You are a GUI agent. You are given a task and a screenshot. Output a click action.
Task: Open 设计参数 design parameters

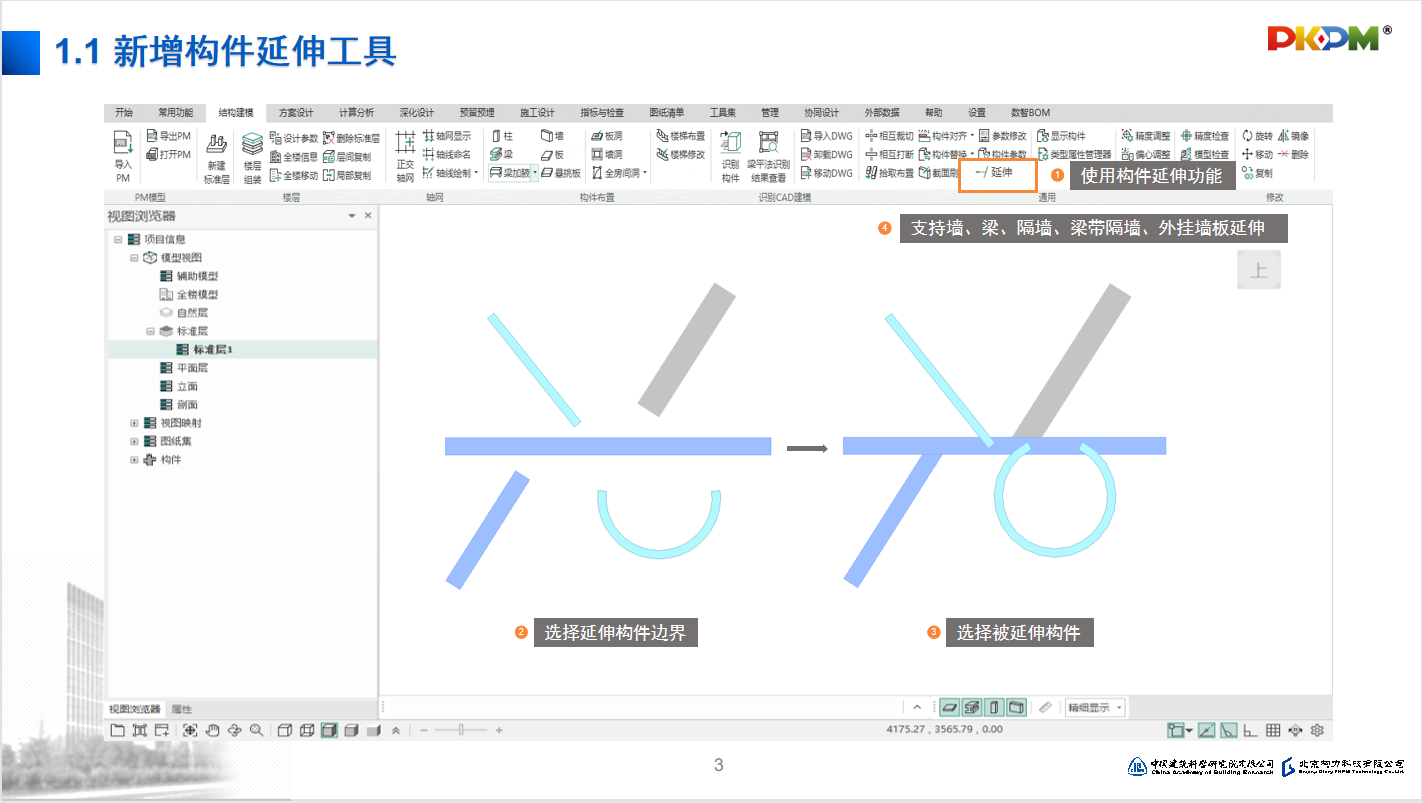pyautogui.click(x=294, y=137)
